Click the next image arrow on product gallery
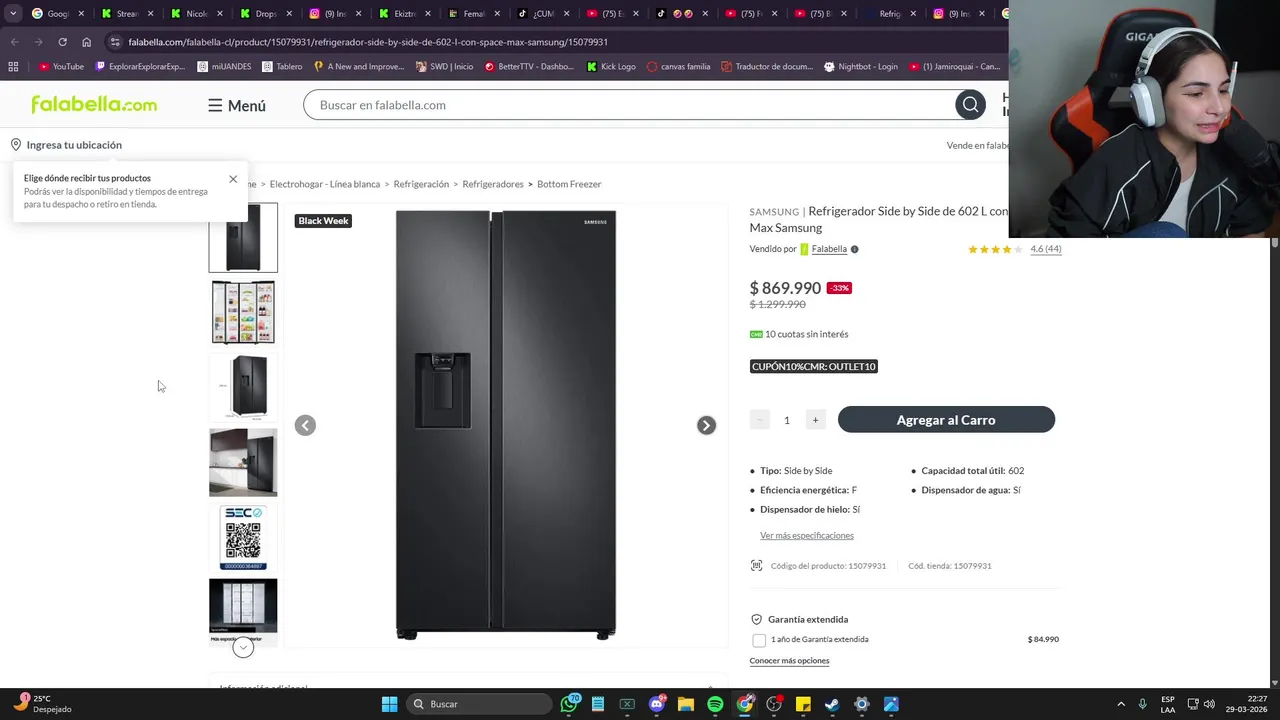Image resolution: width=1280 pixels, height=720 pixels. (706, 425)
